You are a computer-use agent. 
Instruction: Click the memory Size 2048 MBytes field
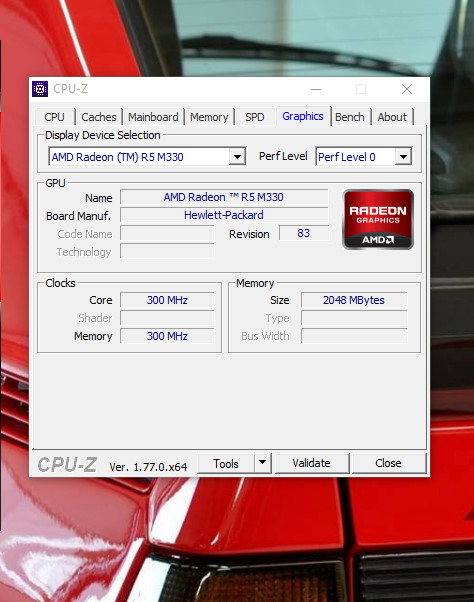[354, 300]
